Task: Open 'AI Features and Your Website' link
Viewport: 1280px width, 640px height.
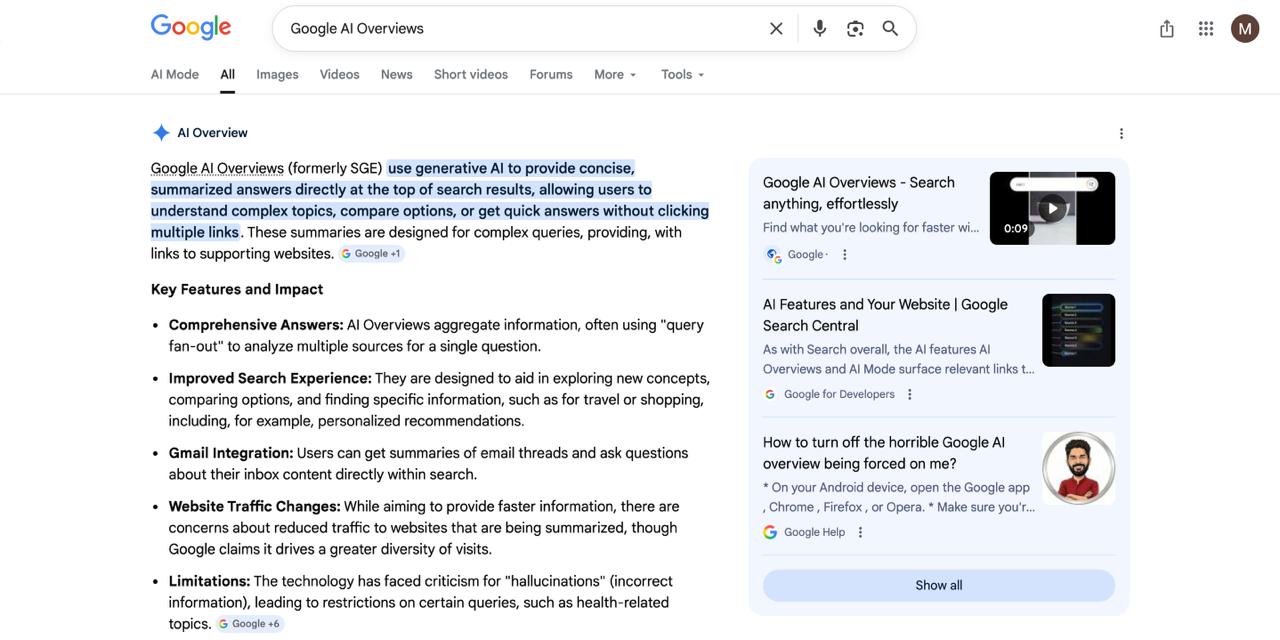Action: [x=885, y=315]
